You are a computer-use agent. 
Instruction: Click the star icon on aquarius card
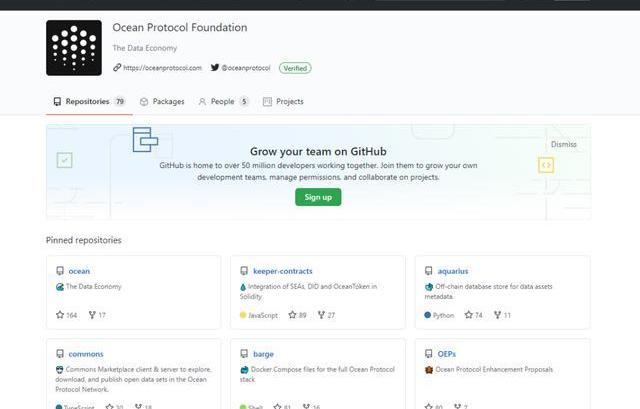tap(466, 315)
